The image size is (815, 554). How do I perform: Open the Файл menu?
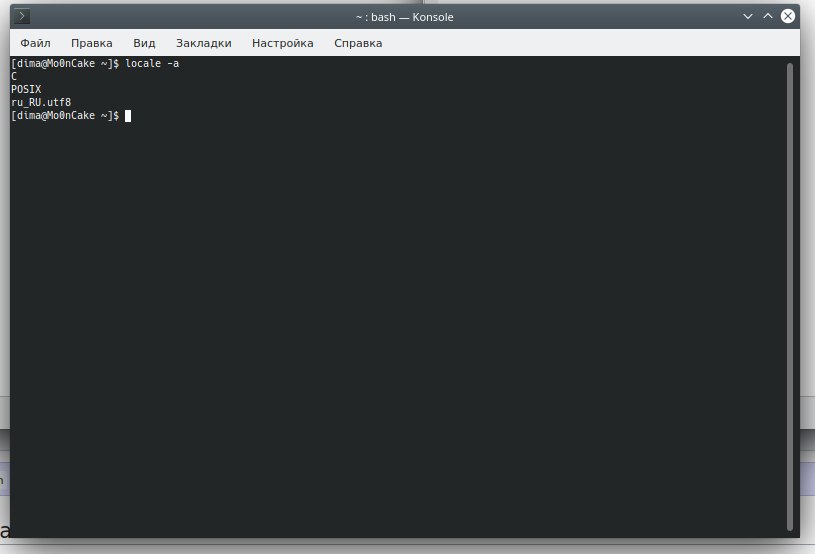[35, 43]
